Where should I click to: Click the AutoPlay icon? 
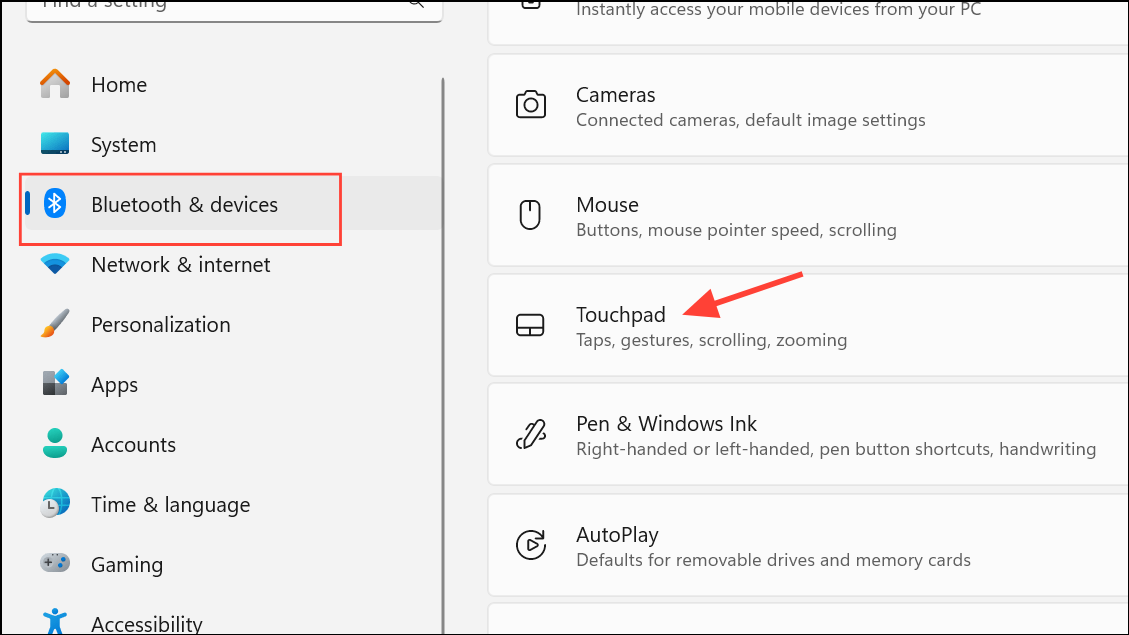click(531, 545)
